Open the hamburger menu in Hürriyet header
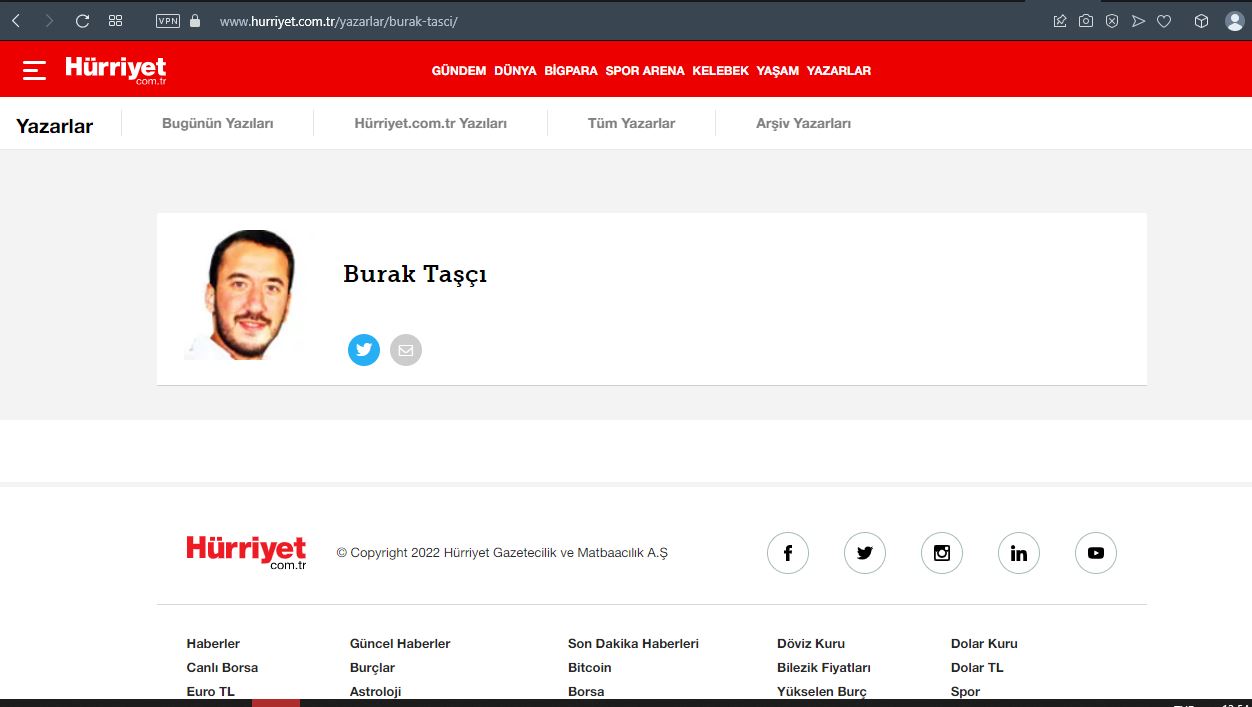This screenshot has height=707, width=1252. [34, 70]
